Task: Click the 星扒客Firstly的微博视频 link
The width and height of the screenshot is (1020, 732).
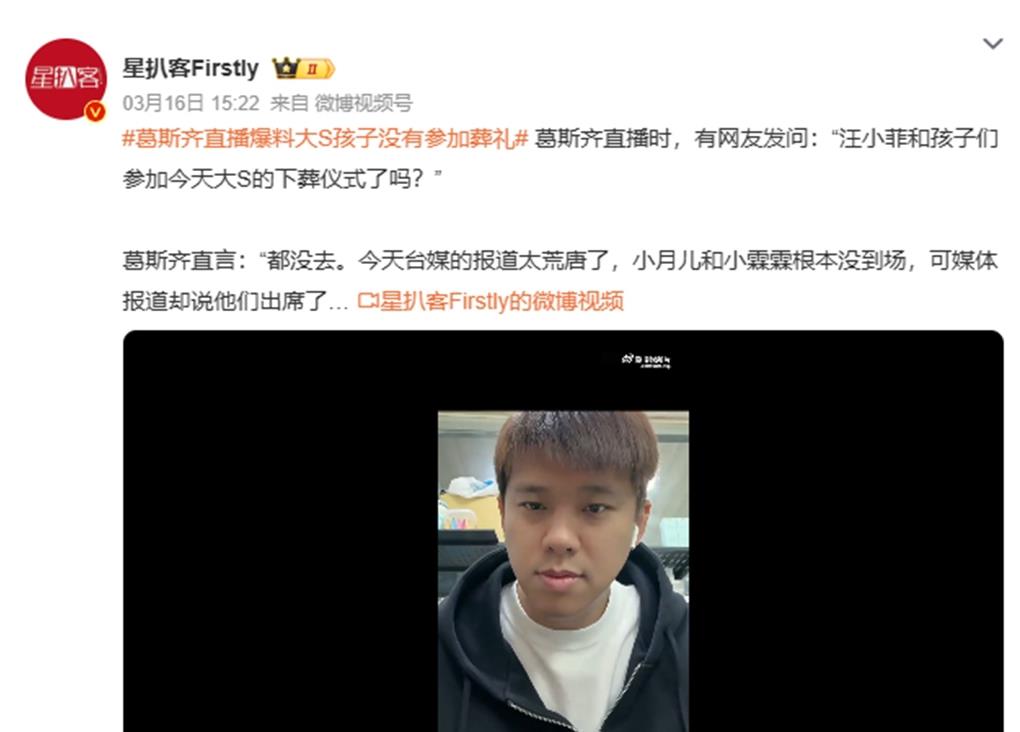Action: click(x=502, y=301)
